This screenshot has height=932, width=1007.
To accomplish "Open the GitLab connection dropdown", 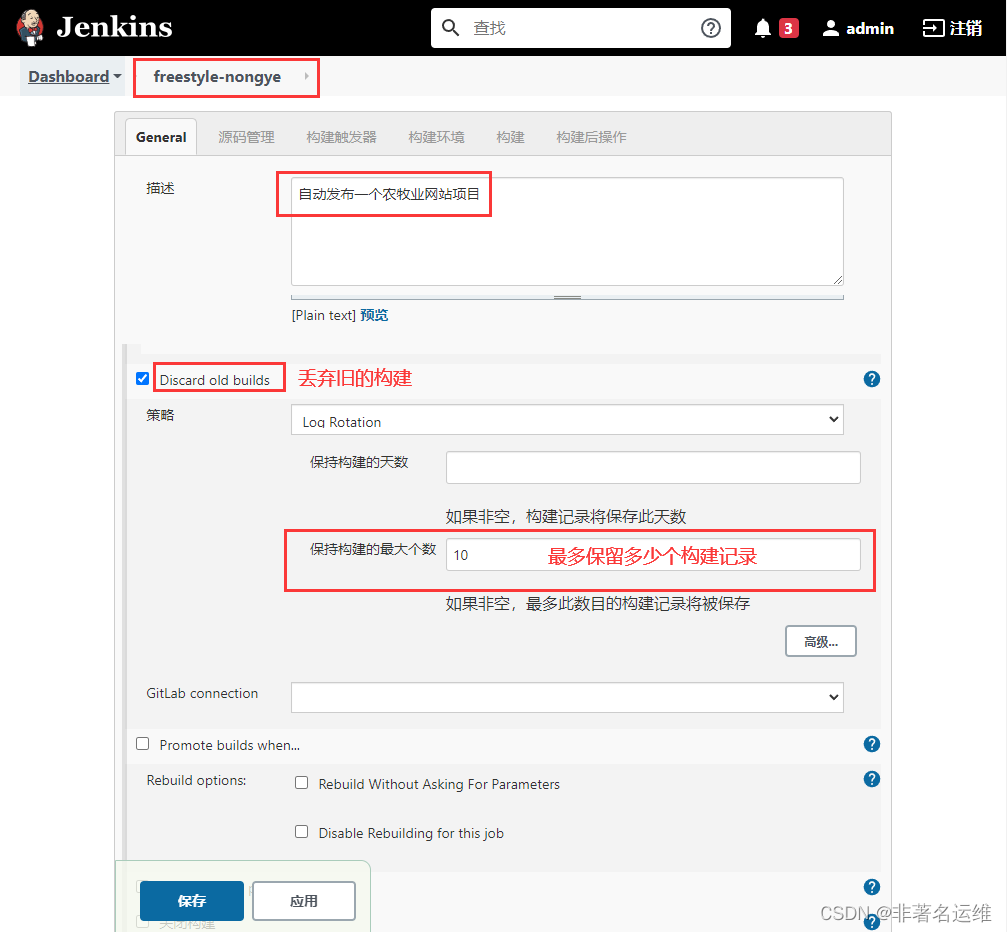I will pyautogui.click(x=567, y=698).
